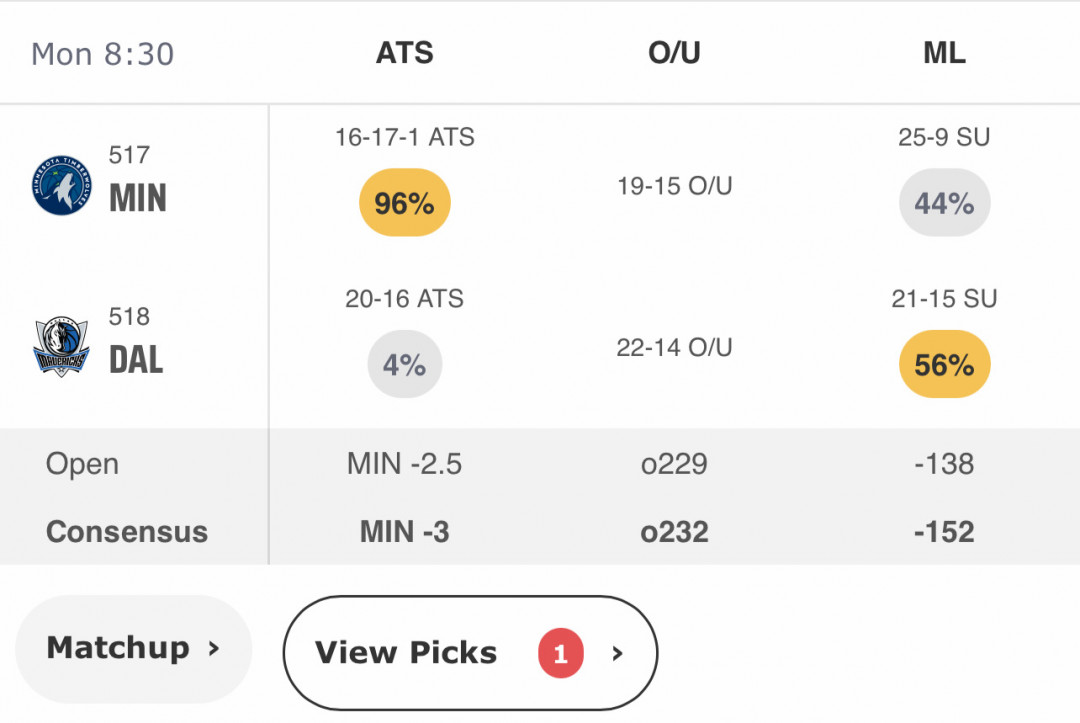
Task: Click the Minnesota Timberwolves team logo
Action: tap(61, 185)
